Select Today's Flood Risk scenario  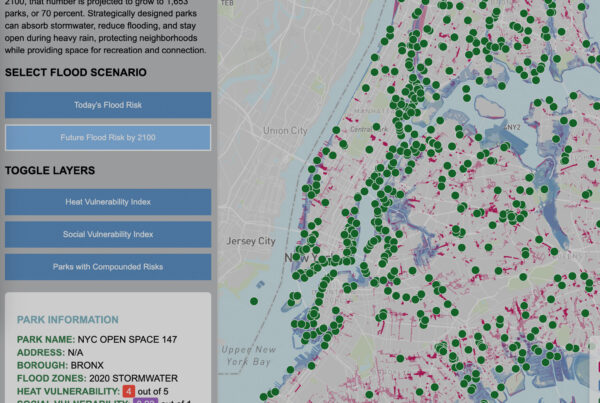coord(108,105)
